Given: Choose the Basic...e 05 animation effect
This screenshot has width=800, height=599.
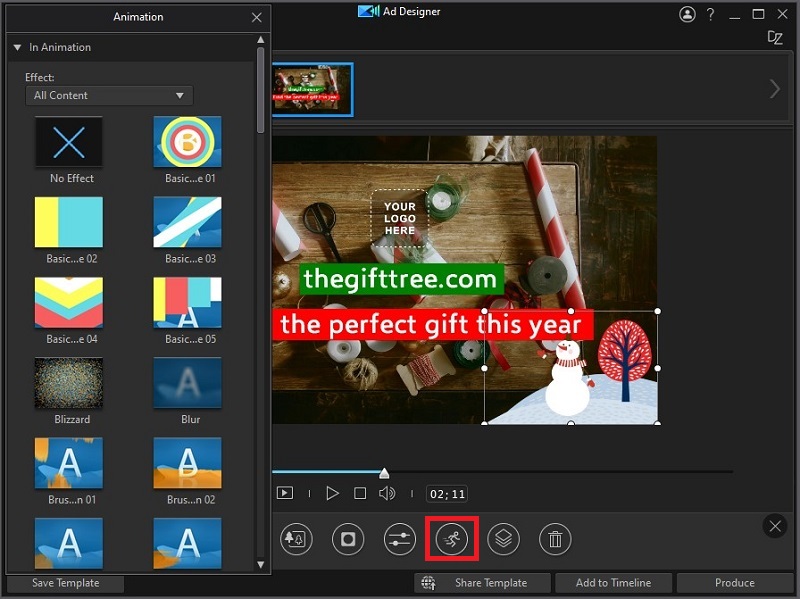Looking at the screenshot, I should click(x=187, y=302).
